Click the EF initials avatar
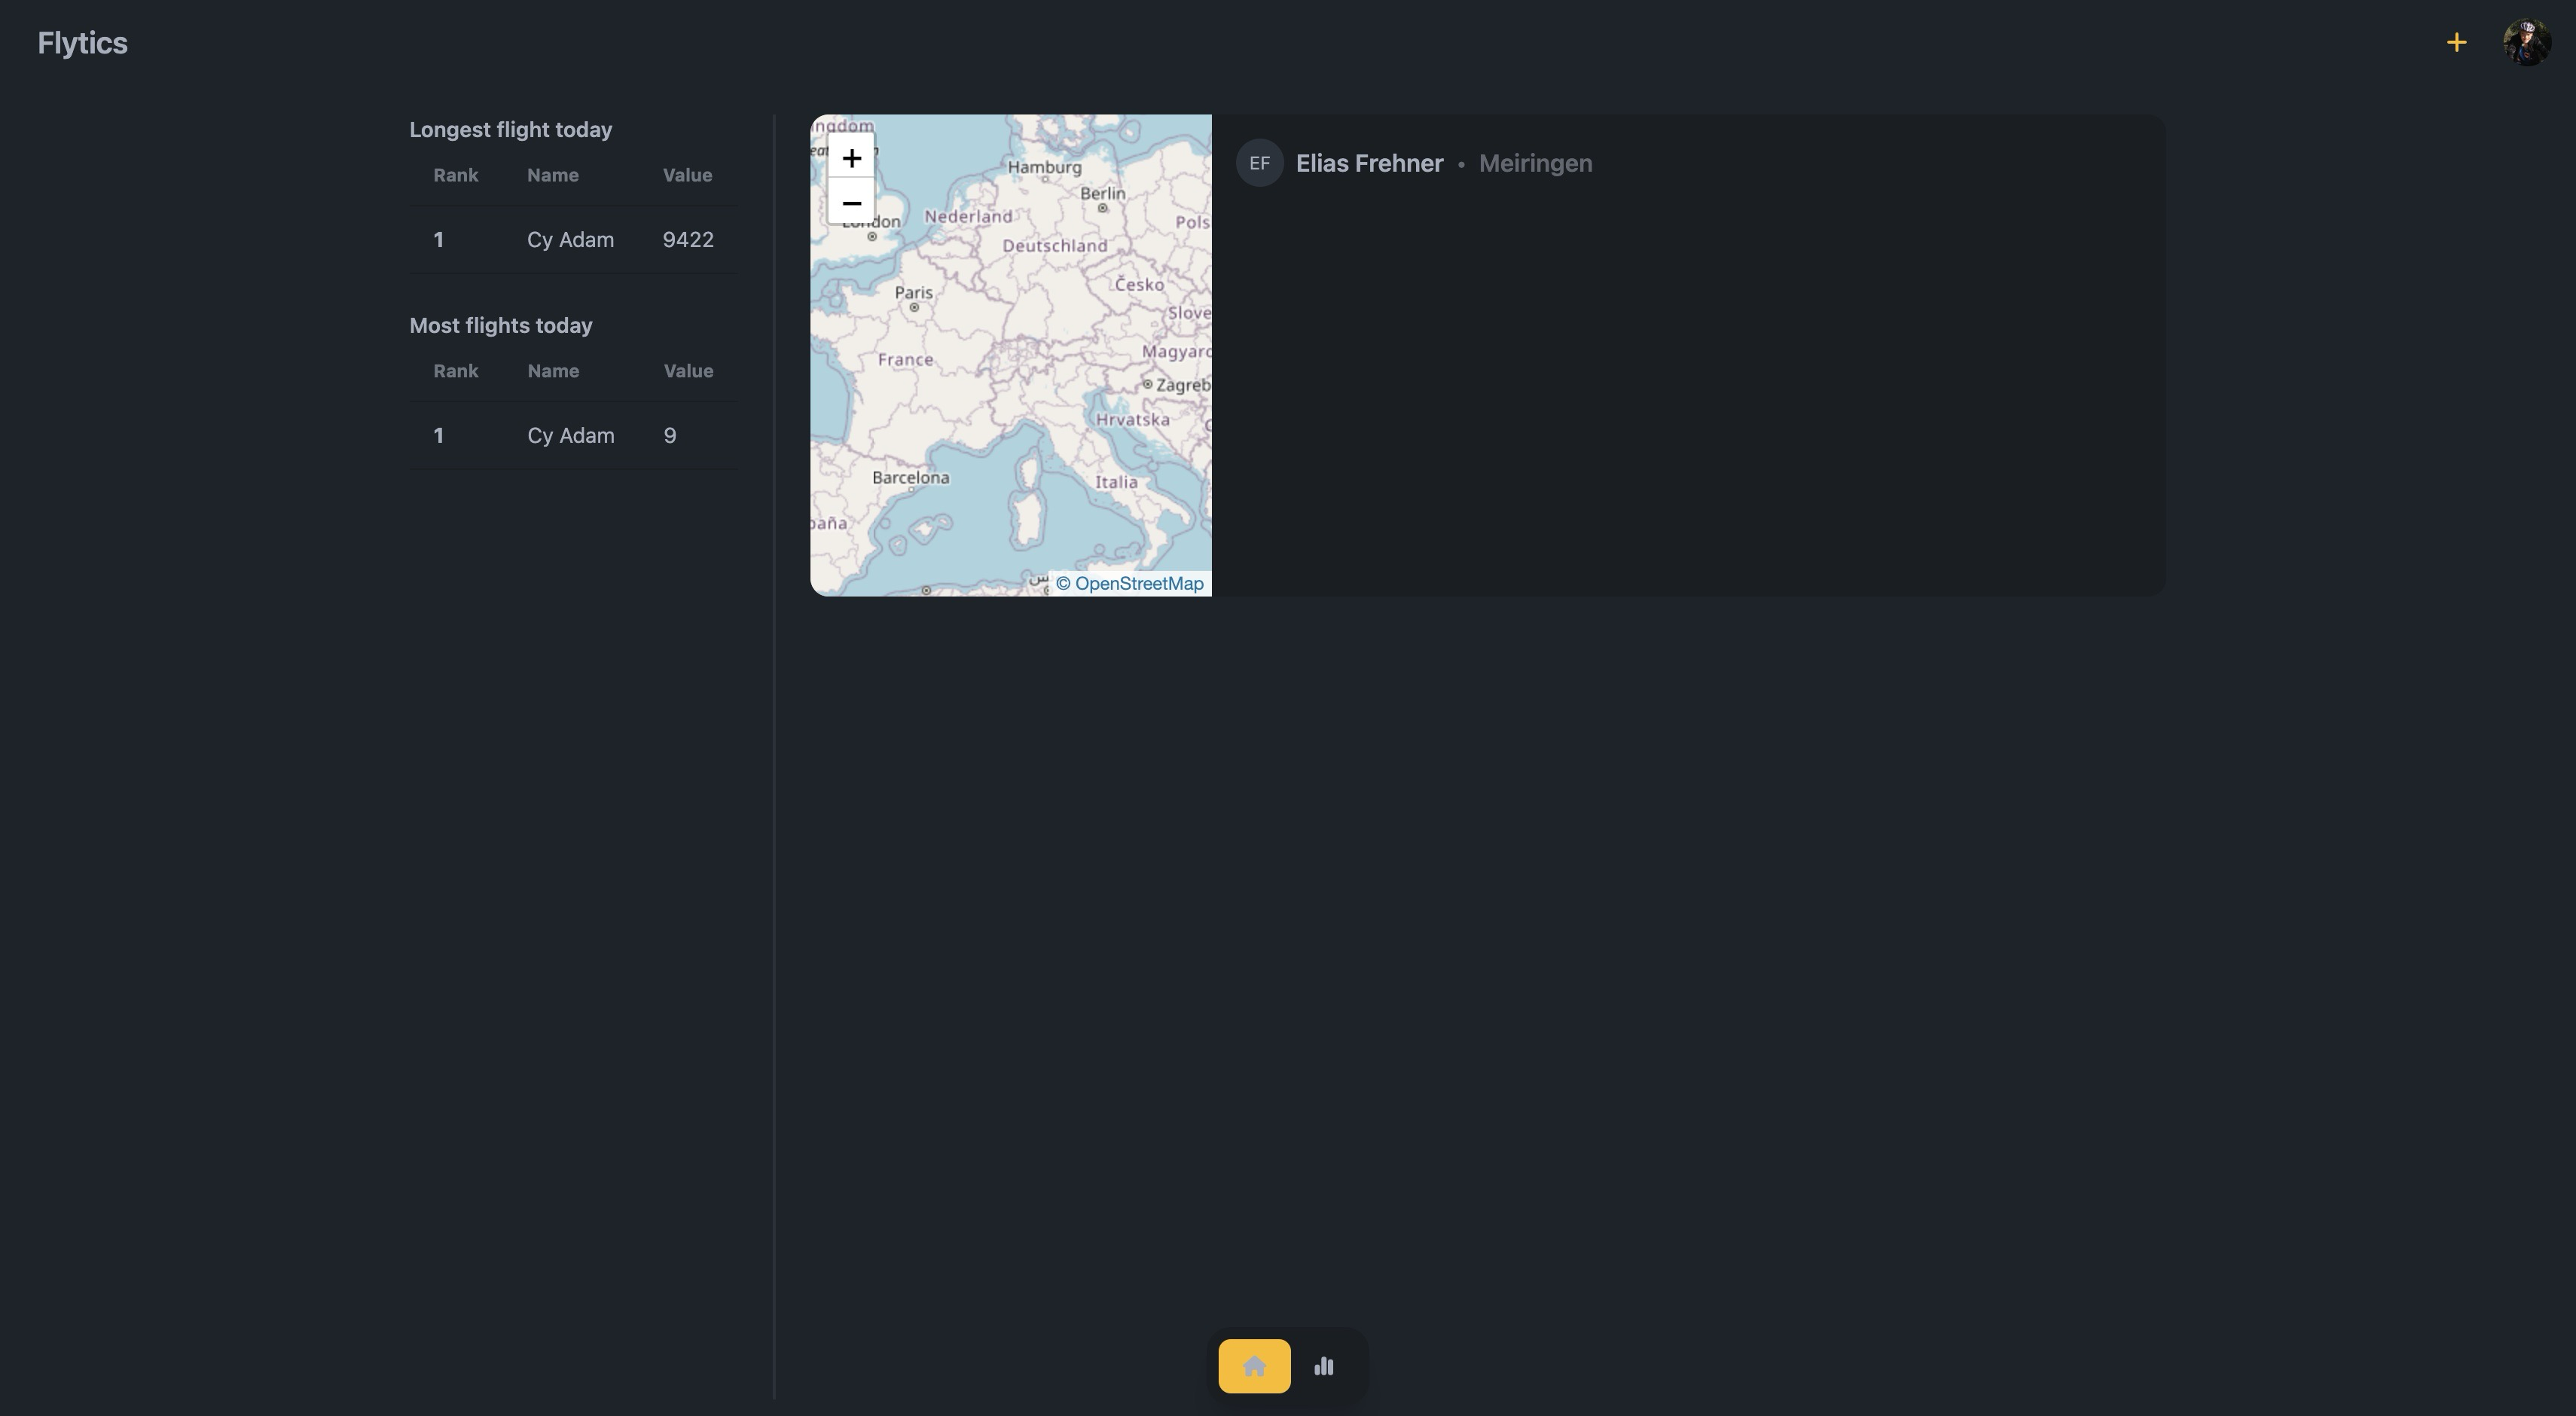Screen dimensions: 2576x1416 (1259, 163)
